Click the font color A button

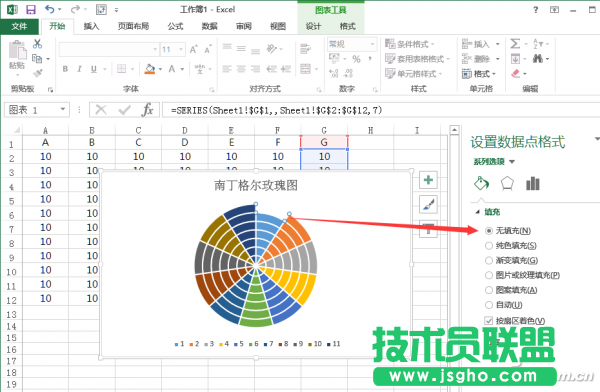172,69
